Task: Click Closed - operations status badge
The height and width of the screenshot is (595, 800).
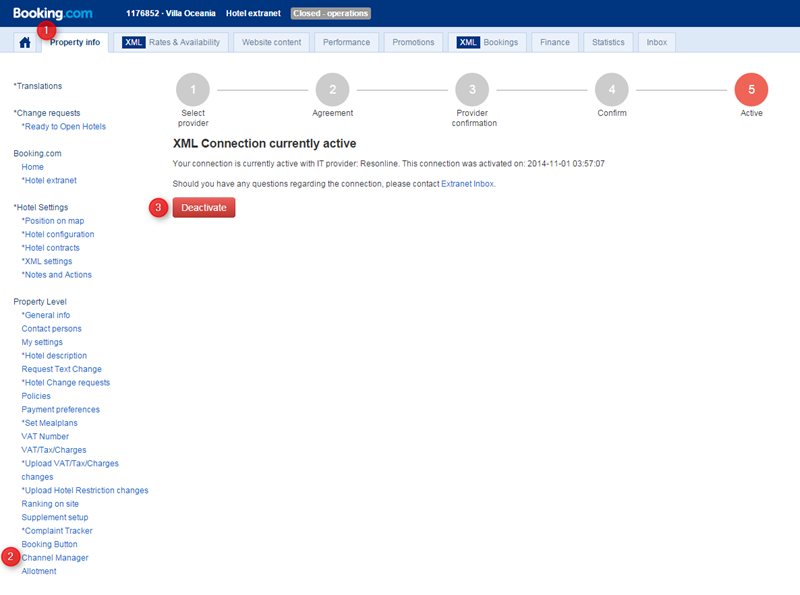Action: click(331, 13)
